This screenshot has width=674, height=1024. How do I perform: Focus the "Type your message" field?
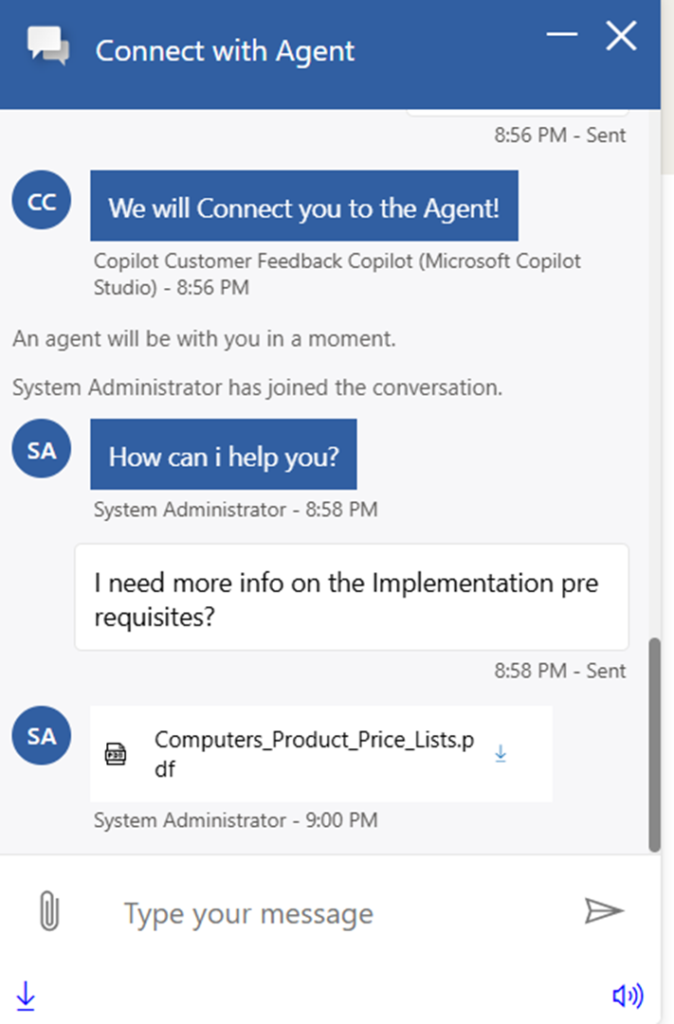pyautogui.click(x=330, y=913)
